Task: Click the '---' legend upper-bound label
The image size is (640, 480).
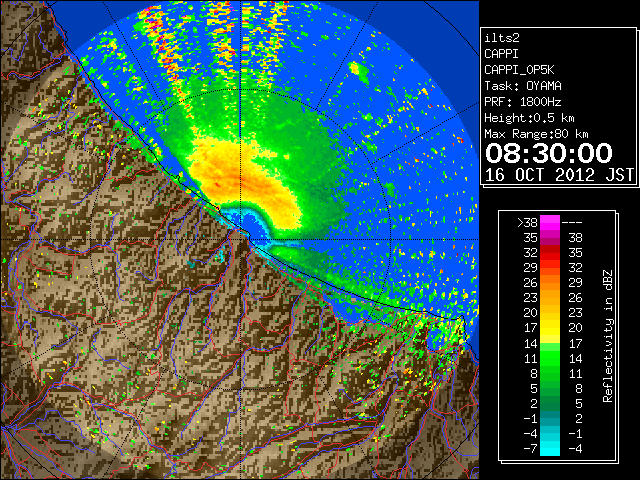Action: tap(572, 223)
